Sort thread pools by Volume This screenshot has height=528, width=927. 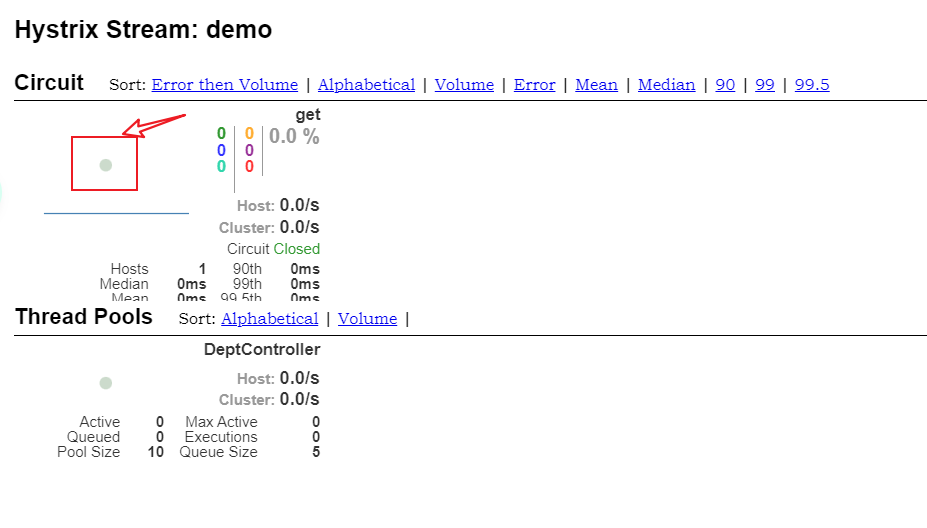(x=367, y=319)
